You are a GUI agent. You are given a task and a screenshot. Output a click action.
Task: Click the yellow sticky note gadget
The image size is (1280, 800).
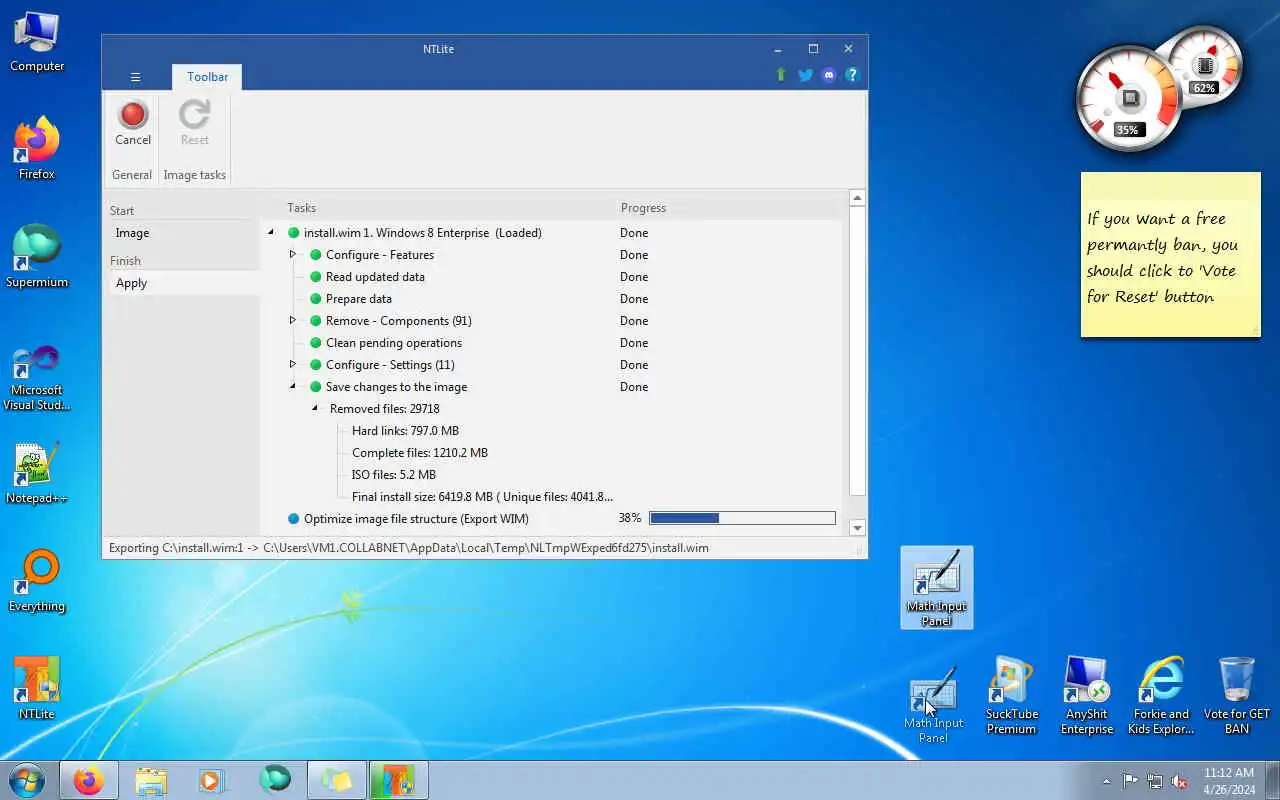pos(1170,255)
